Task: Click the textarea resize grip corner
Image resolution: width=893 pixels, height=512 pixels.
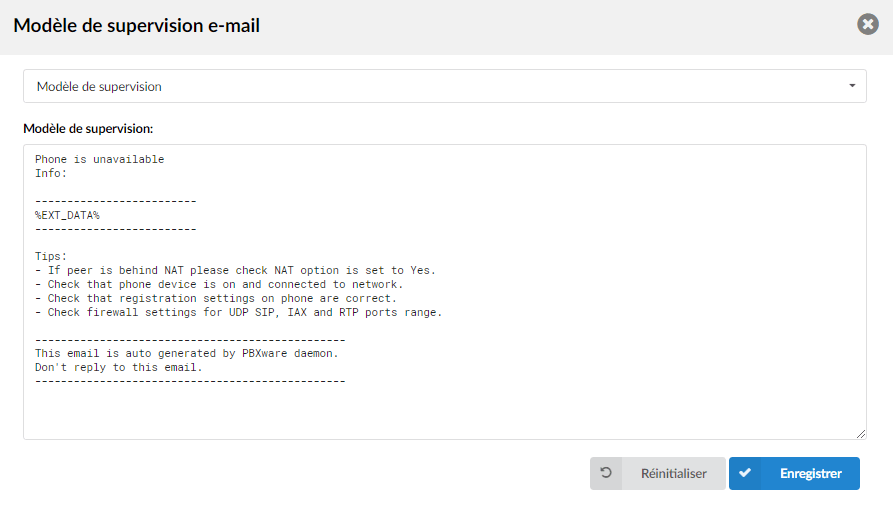Action: [861, 434]
